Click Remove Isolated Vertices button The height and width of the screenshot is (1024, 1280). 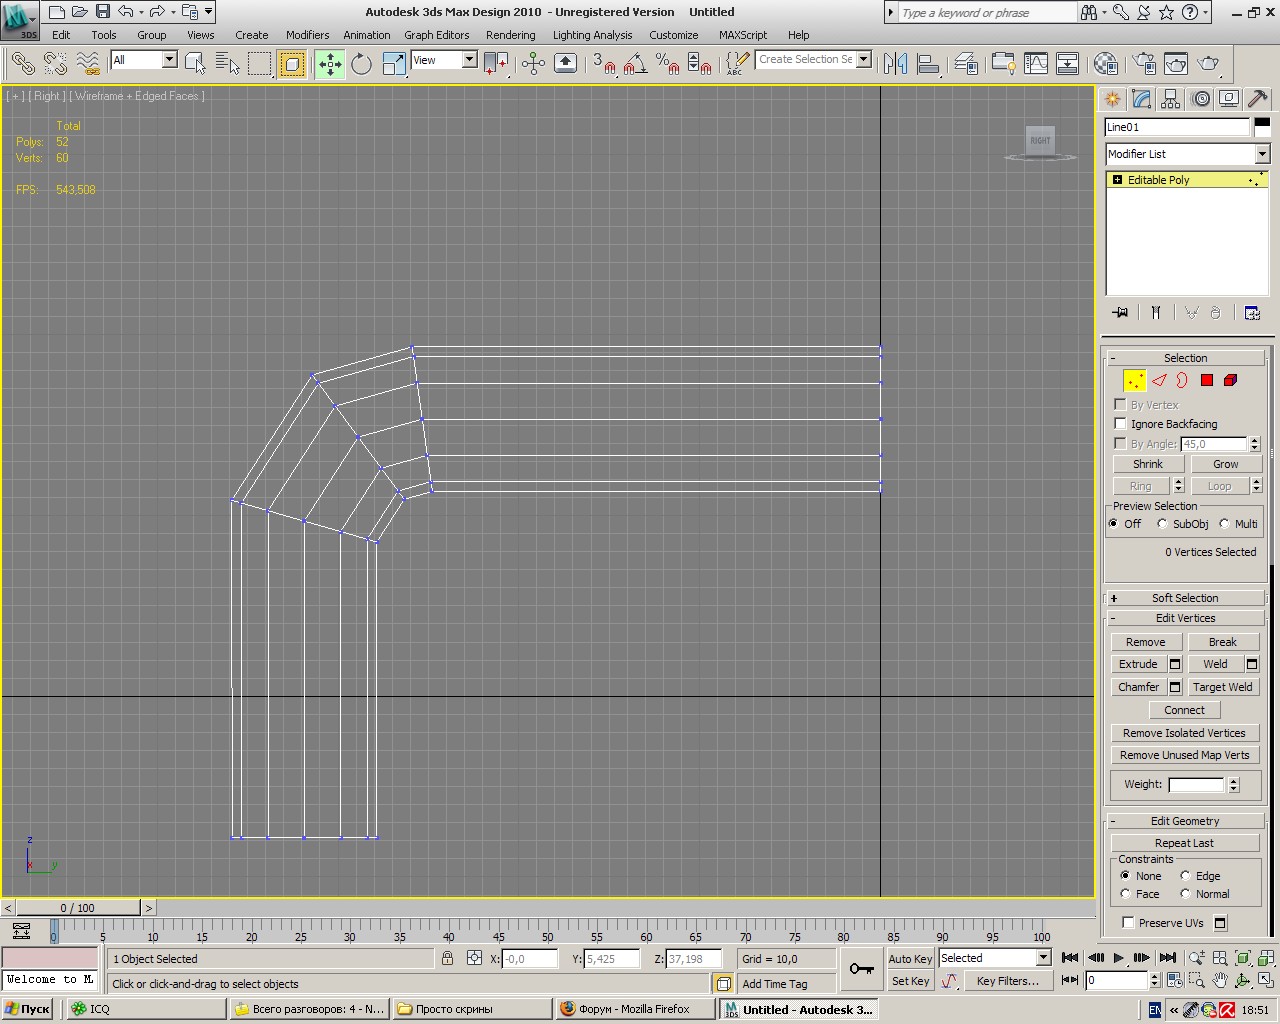(x=1184, y=733)
